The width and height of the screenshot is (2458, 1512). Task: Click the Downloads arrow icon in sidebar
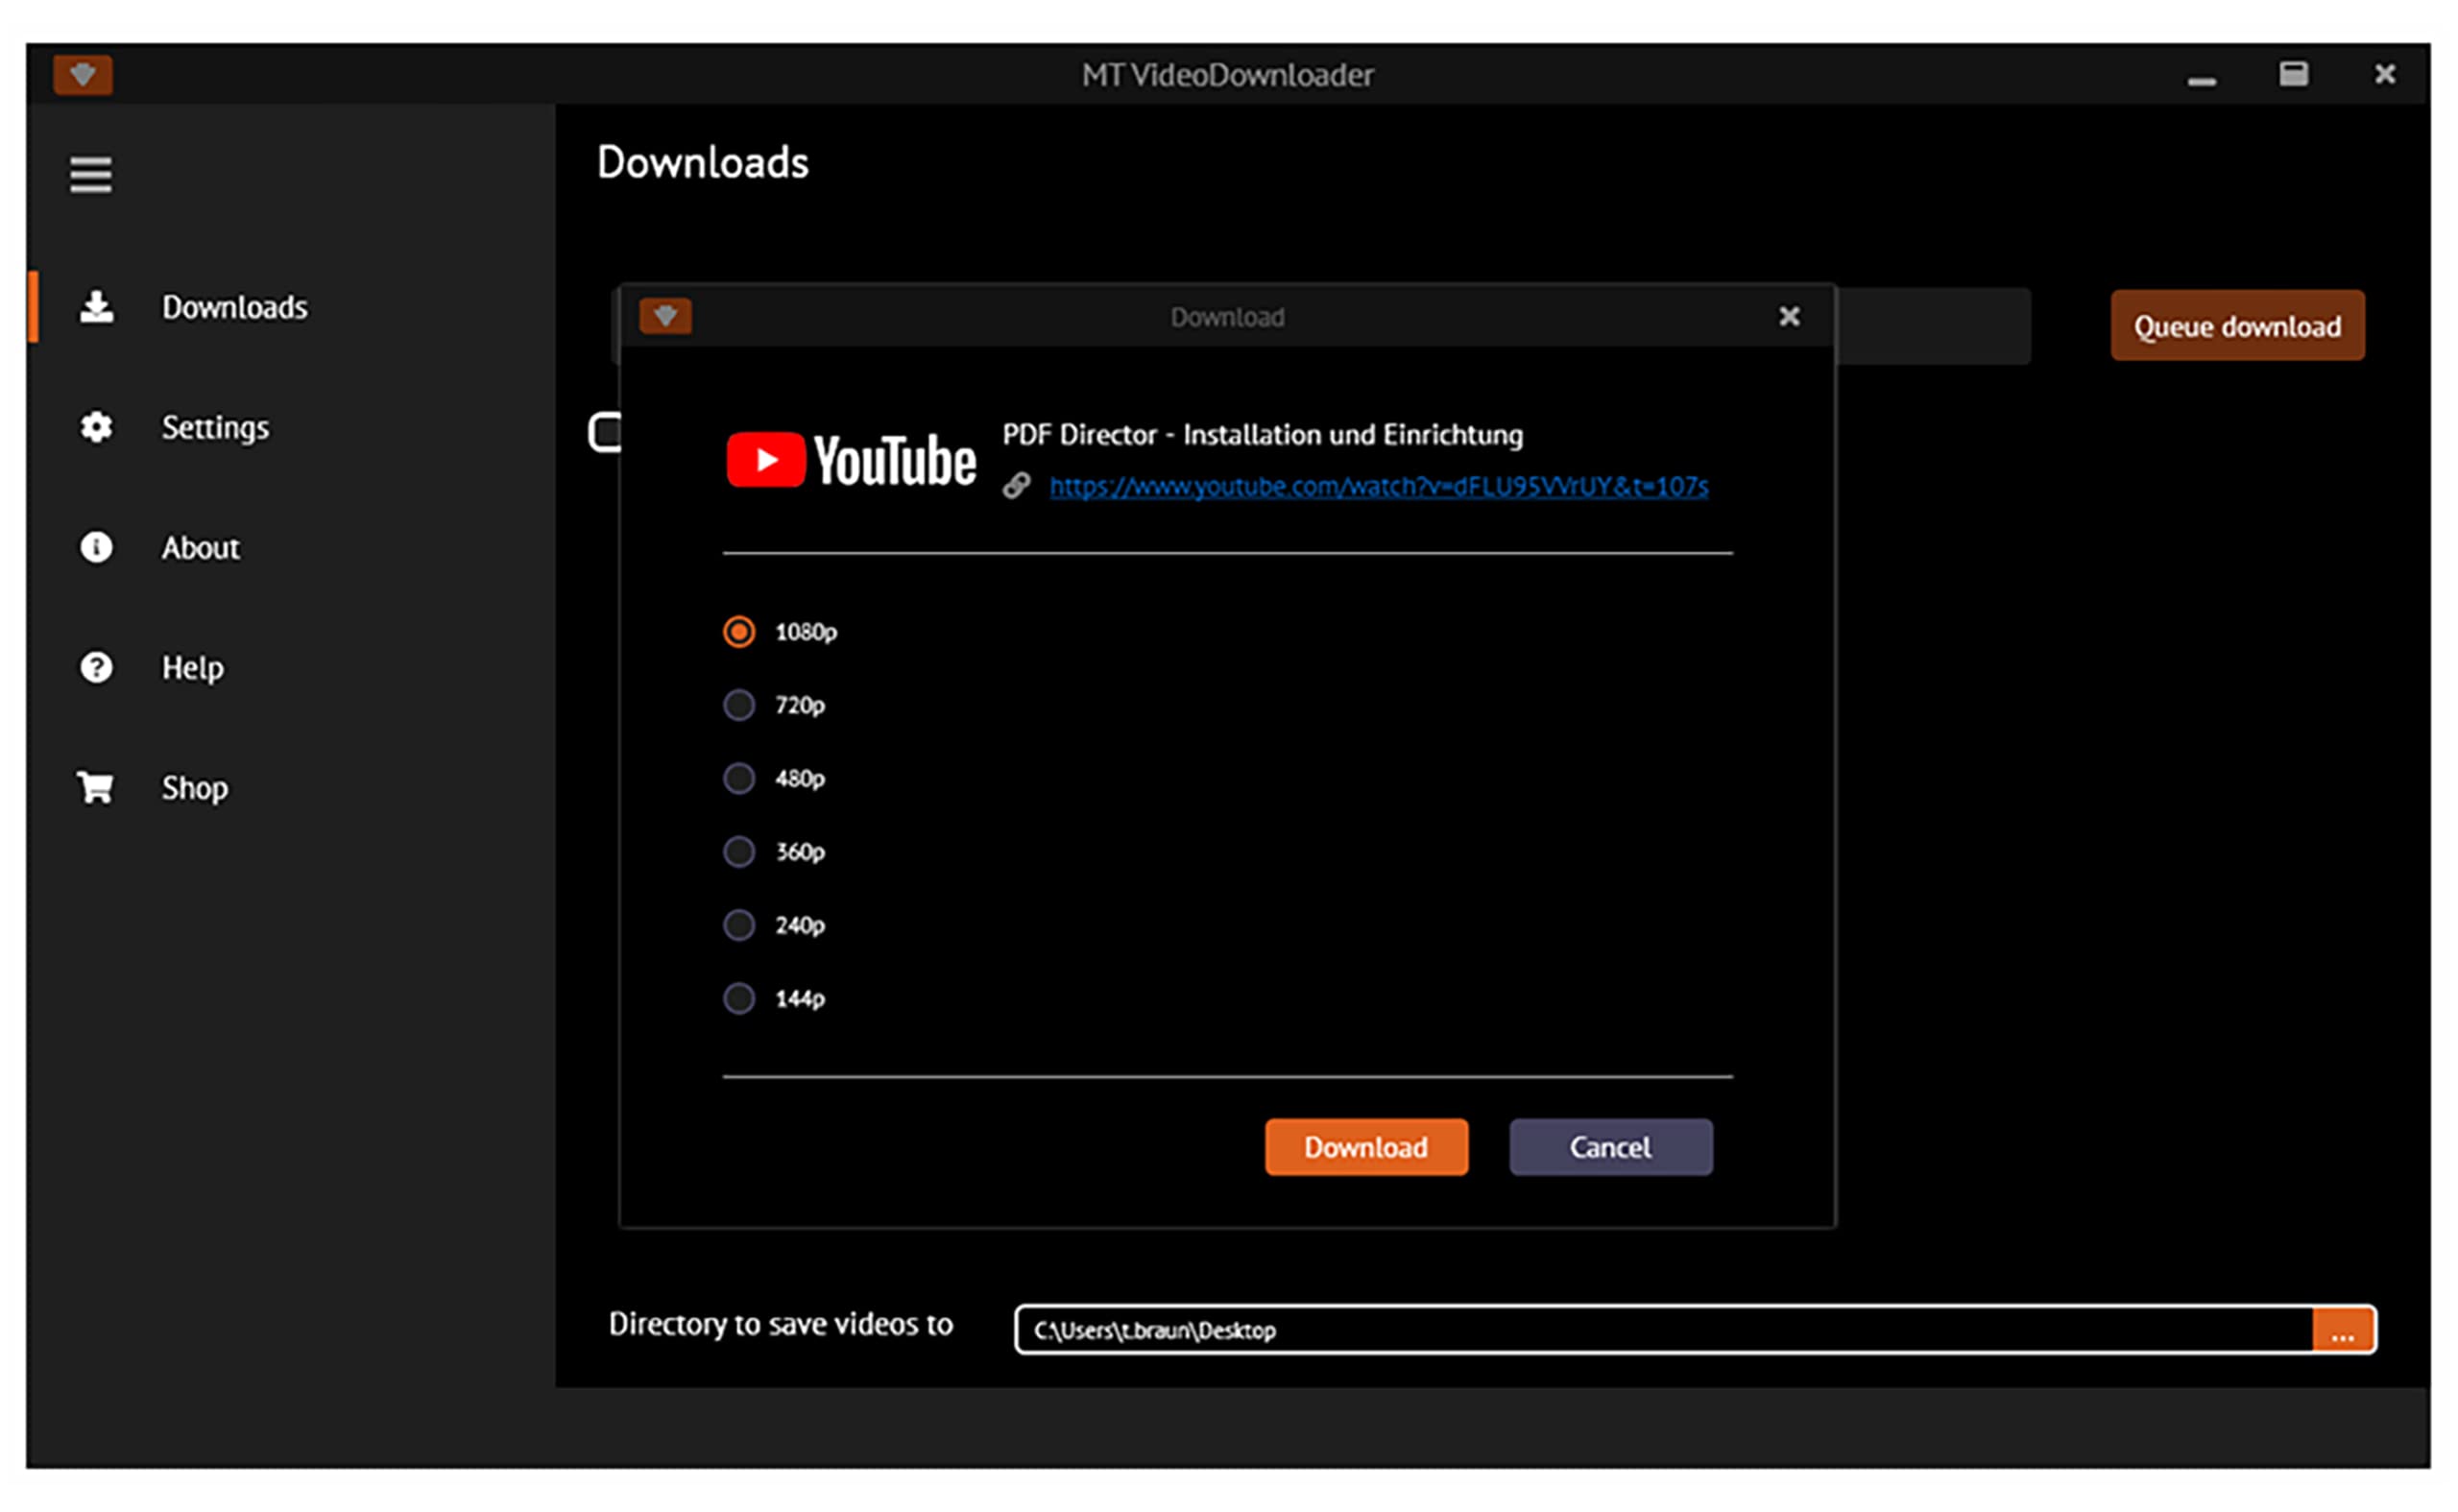(x=96, y=307)
